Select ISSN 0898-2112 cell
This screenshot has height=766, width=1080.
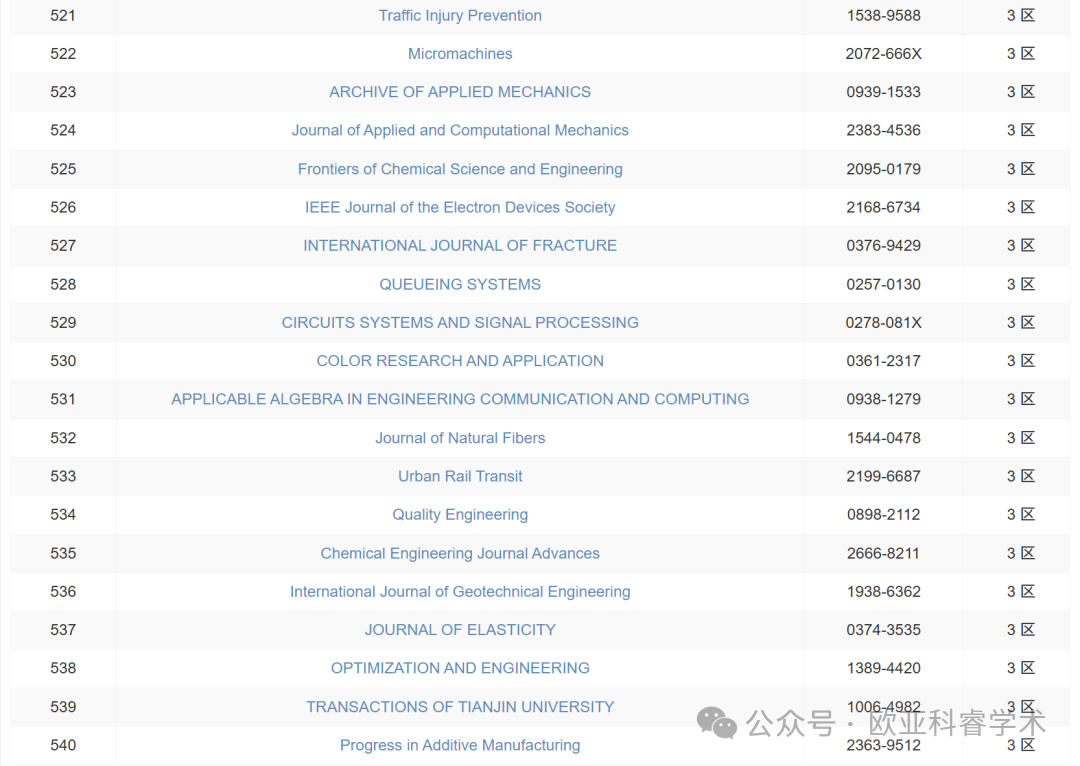point(884,515)
